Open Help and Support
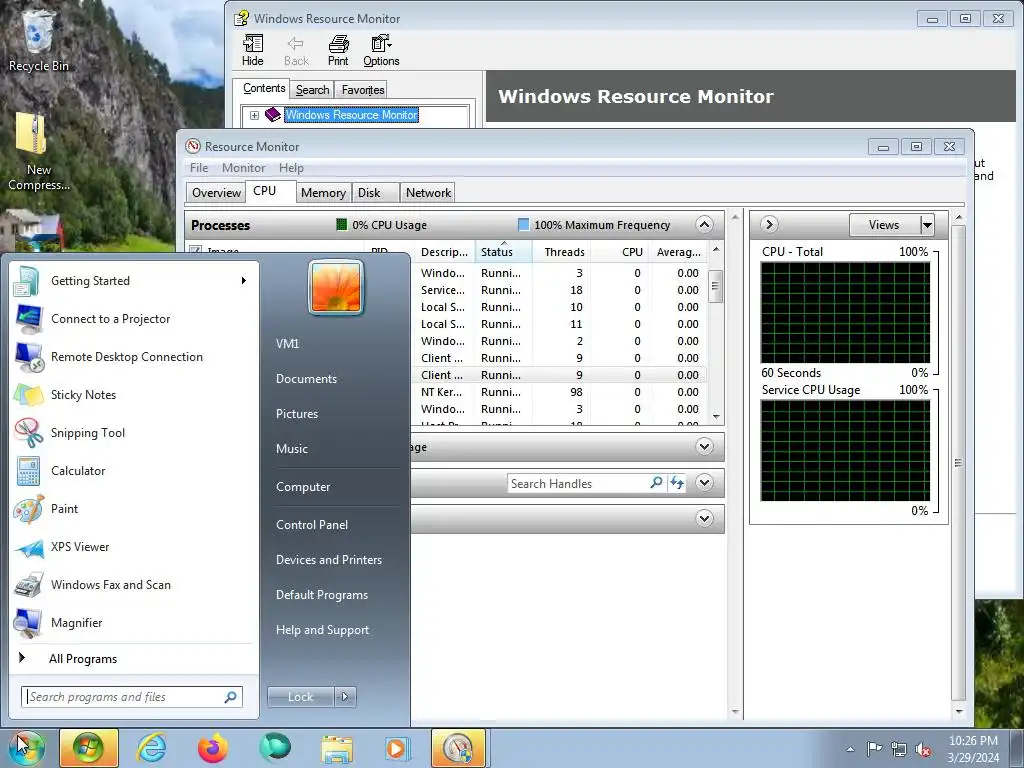This screenshot has height=768, width=1024. point(322,630)
